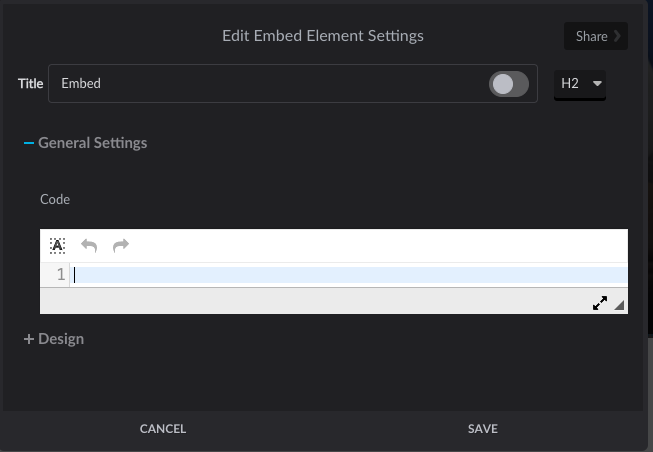Screen dimensions: 653x452
Task: Expand the Design section
Action: point(60,339)
